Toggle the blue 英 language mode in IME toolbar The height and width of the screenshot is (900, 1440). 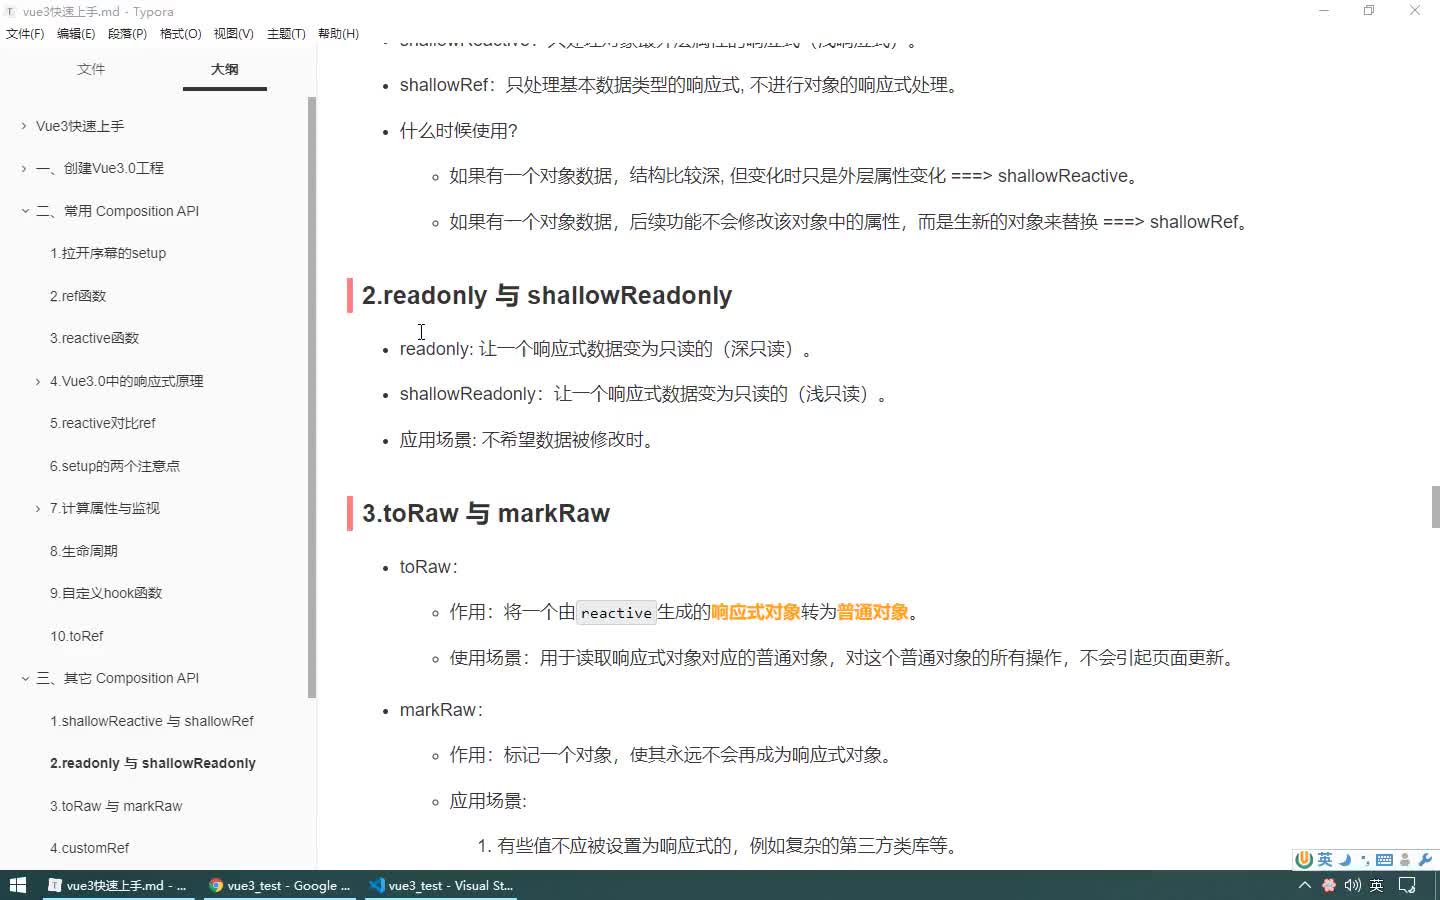[x=1325, y=859]
